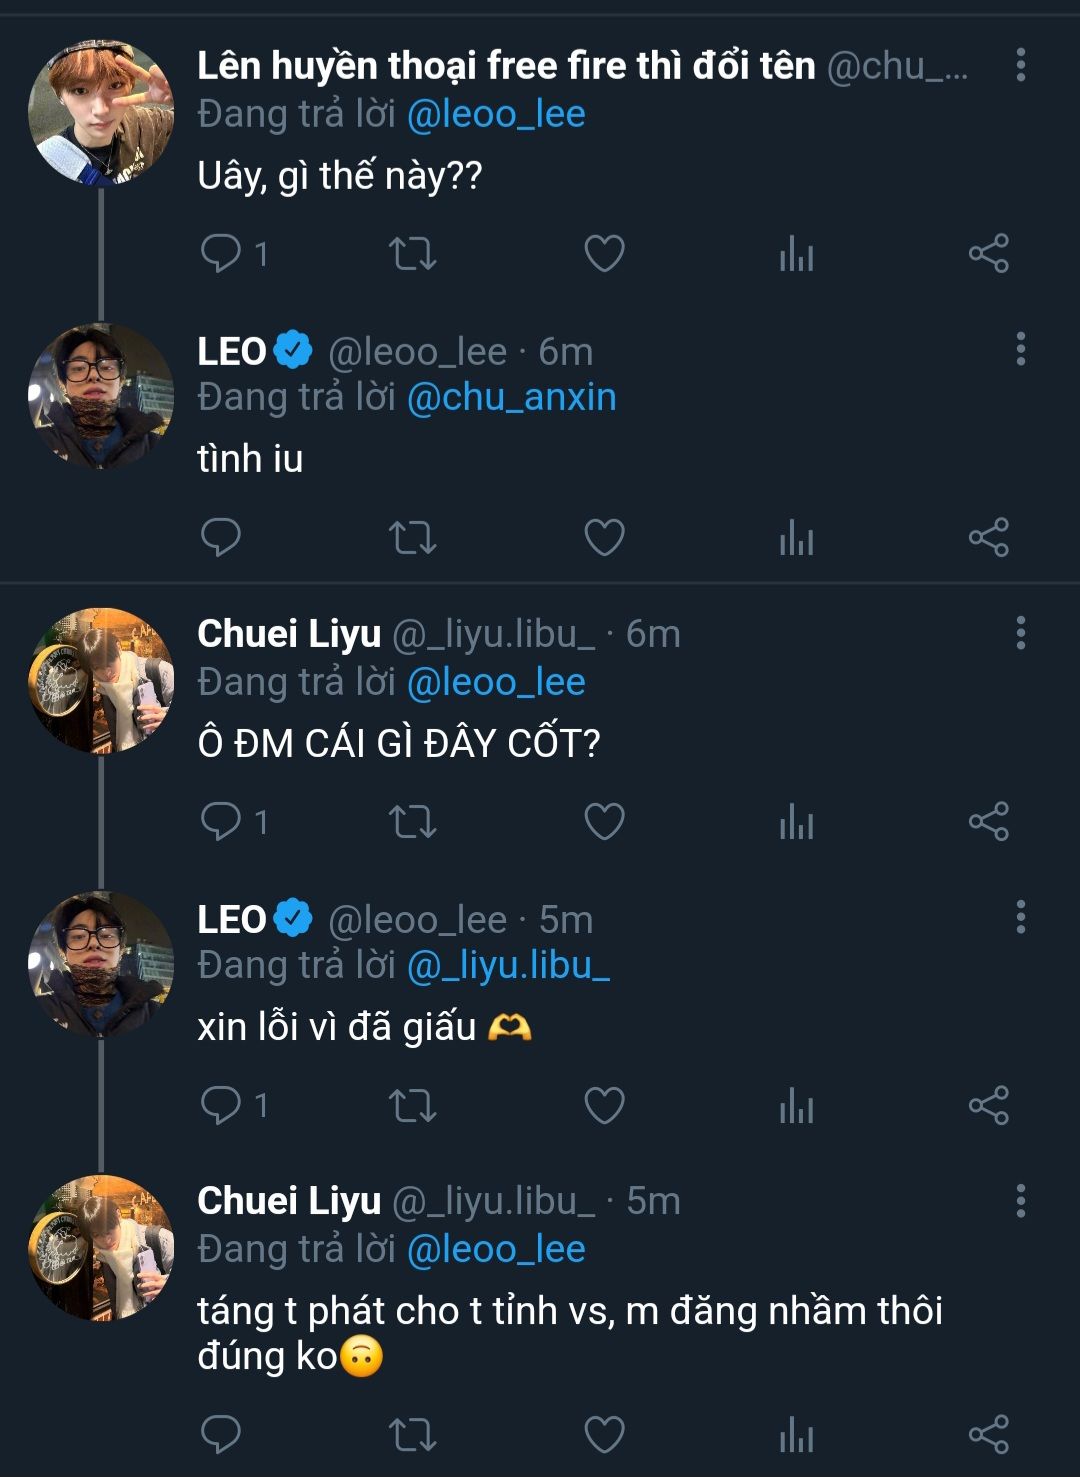Open more options menu on "tình iu" tweet
Screen dimensions: 1080x1477
pyautogui.click(x=1020, y=349)
